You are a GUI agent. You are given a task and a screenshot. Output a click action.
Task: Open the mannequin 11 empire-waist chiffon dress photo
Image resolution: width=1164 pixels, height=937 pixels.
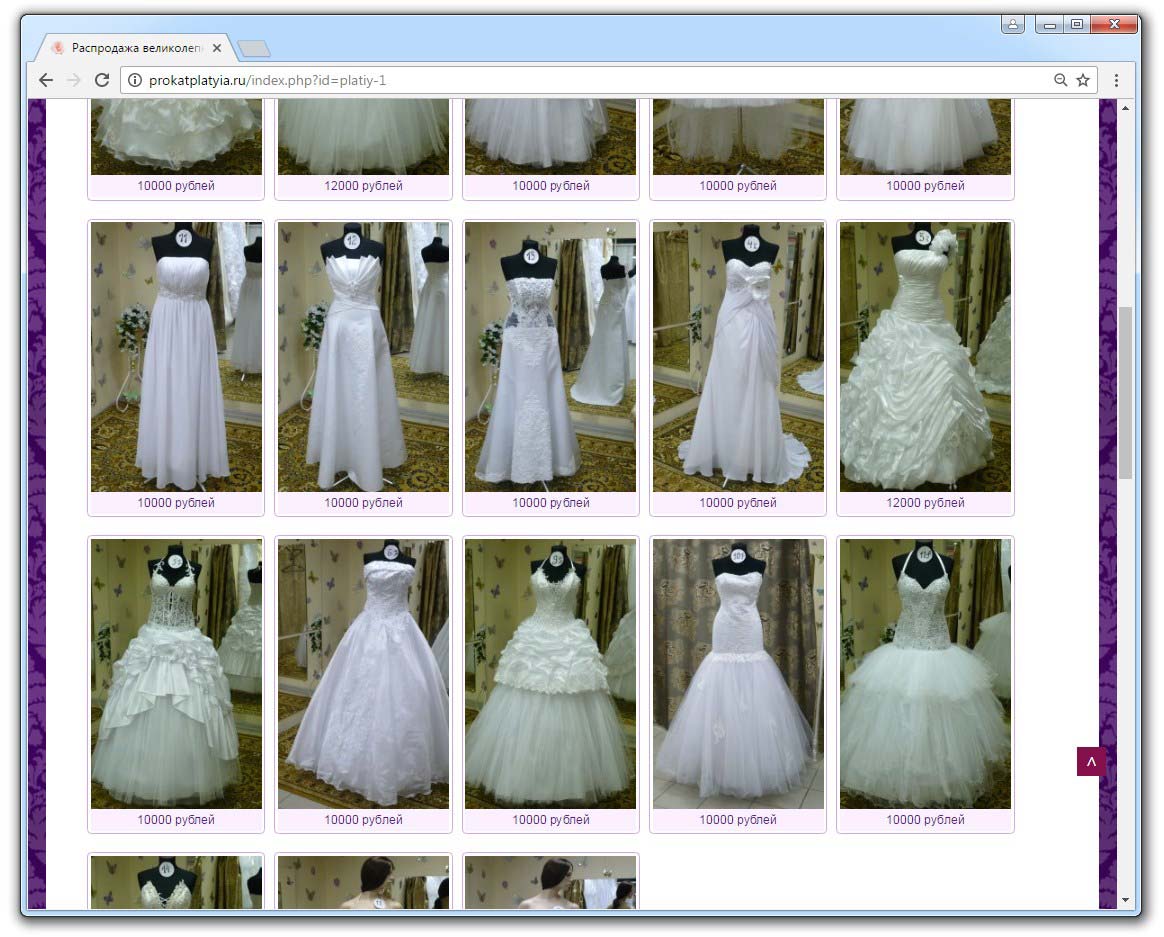177,357
